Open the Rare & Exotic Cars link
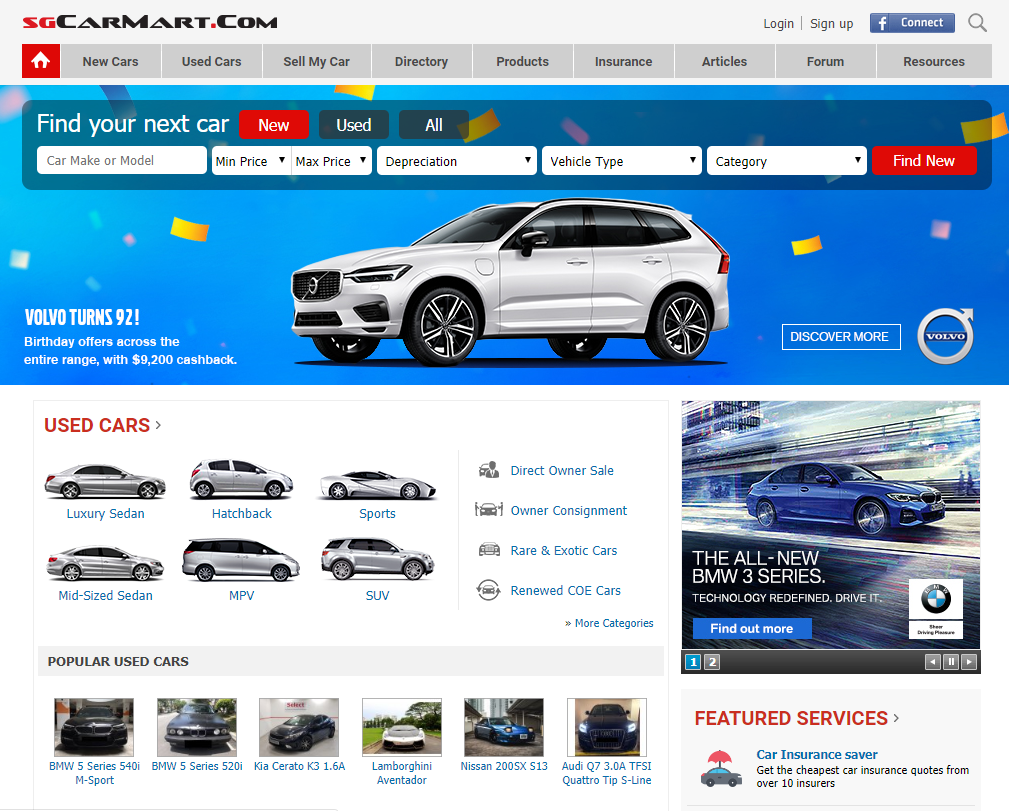This screenshot has width=1009, height=811. tap(564, 550)
